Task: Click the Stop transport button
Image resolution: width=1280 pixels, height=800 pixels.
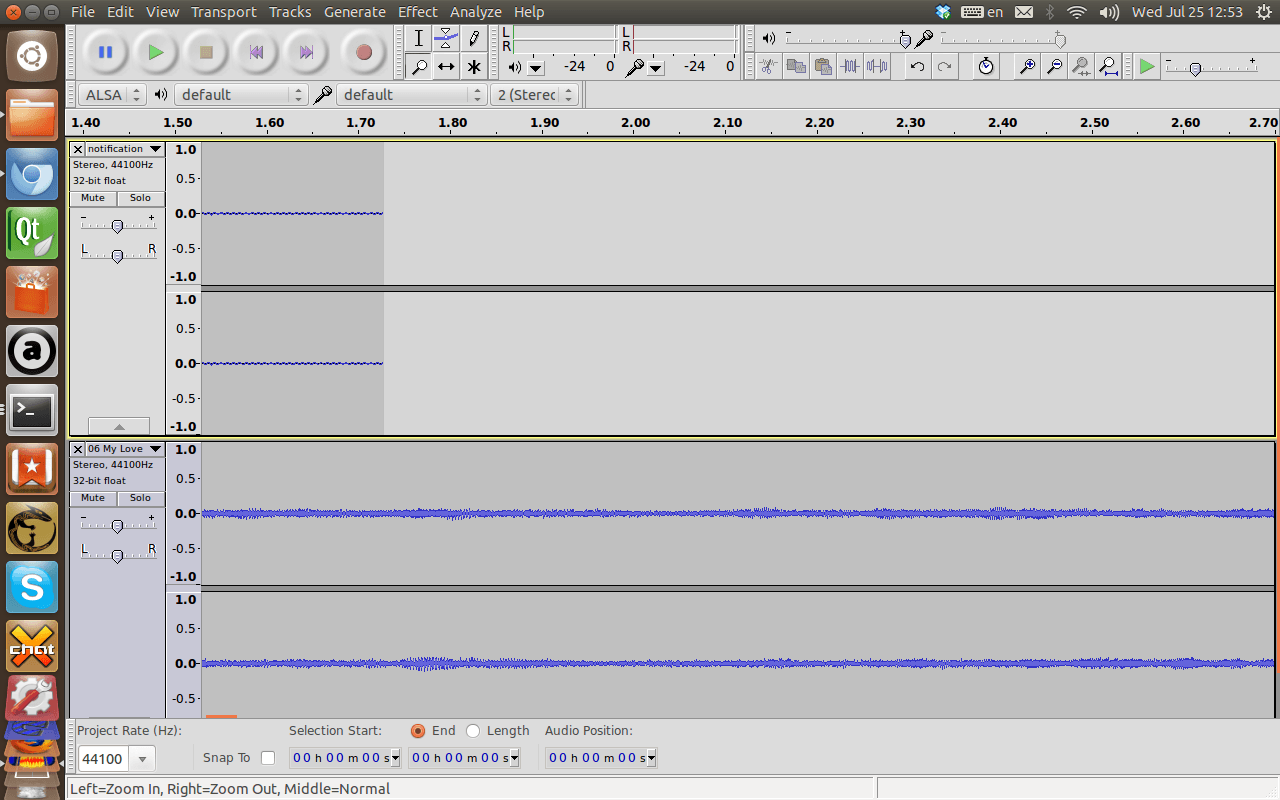Action: (x=206, y=52)
